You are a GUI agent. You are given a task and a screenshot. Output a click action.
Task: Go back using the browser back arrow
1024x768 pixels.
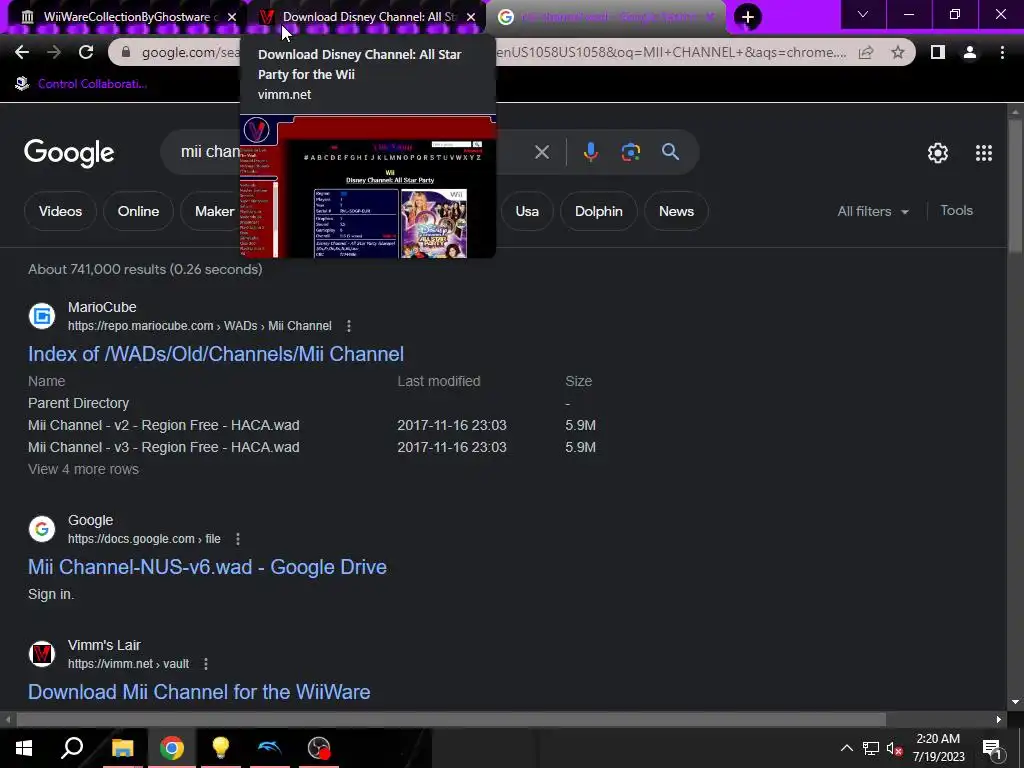22,52
